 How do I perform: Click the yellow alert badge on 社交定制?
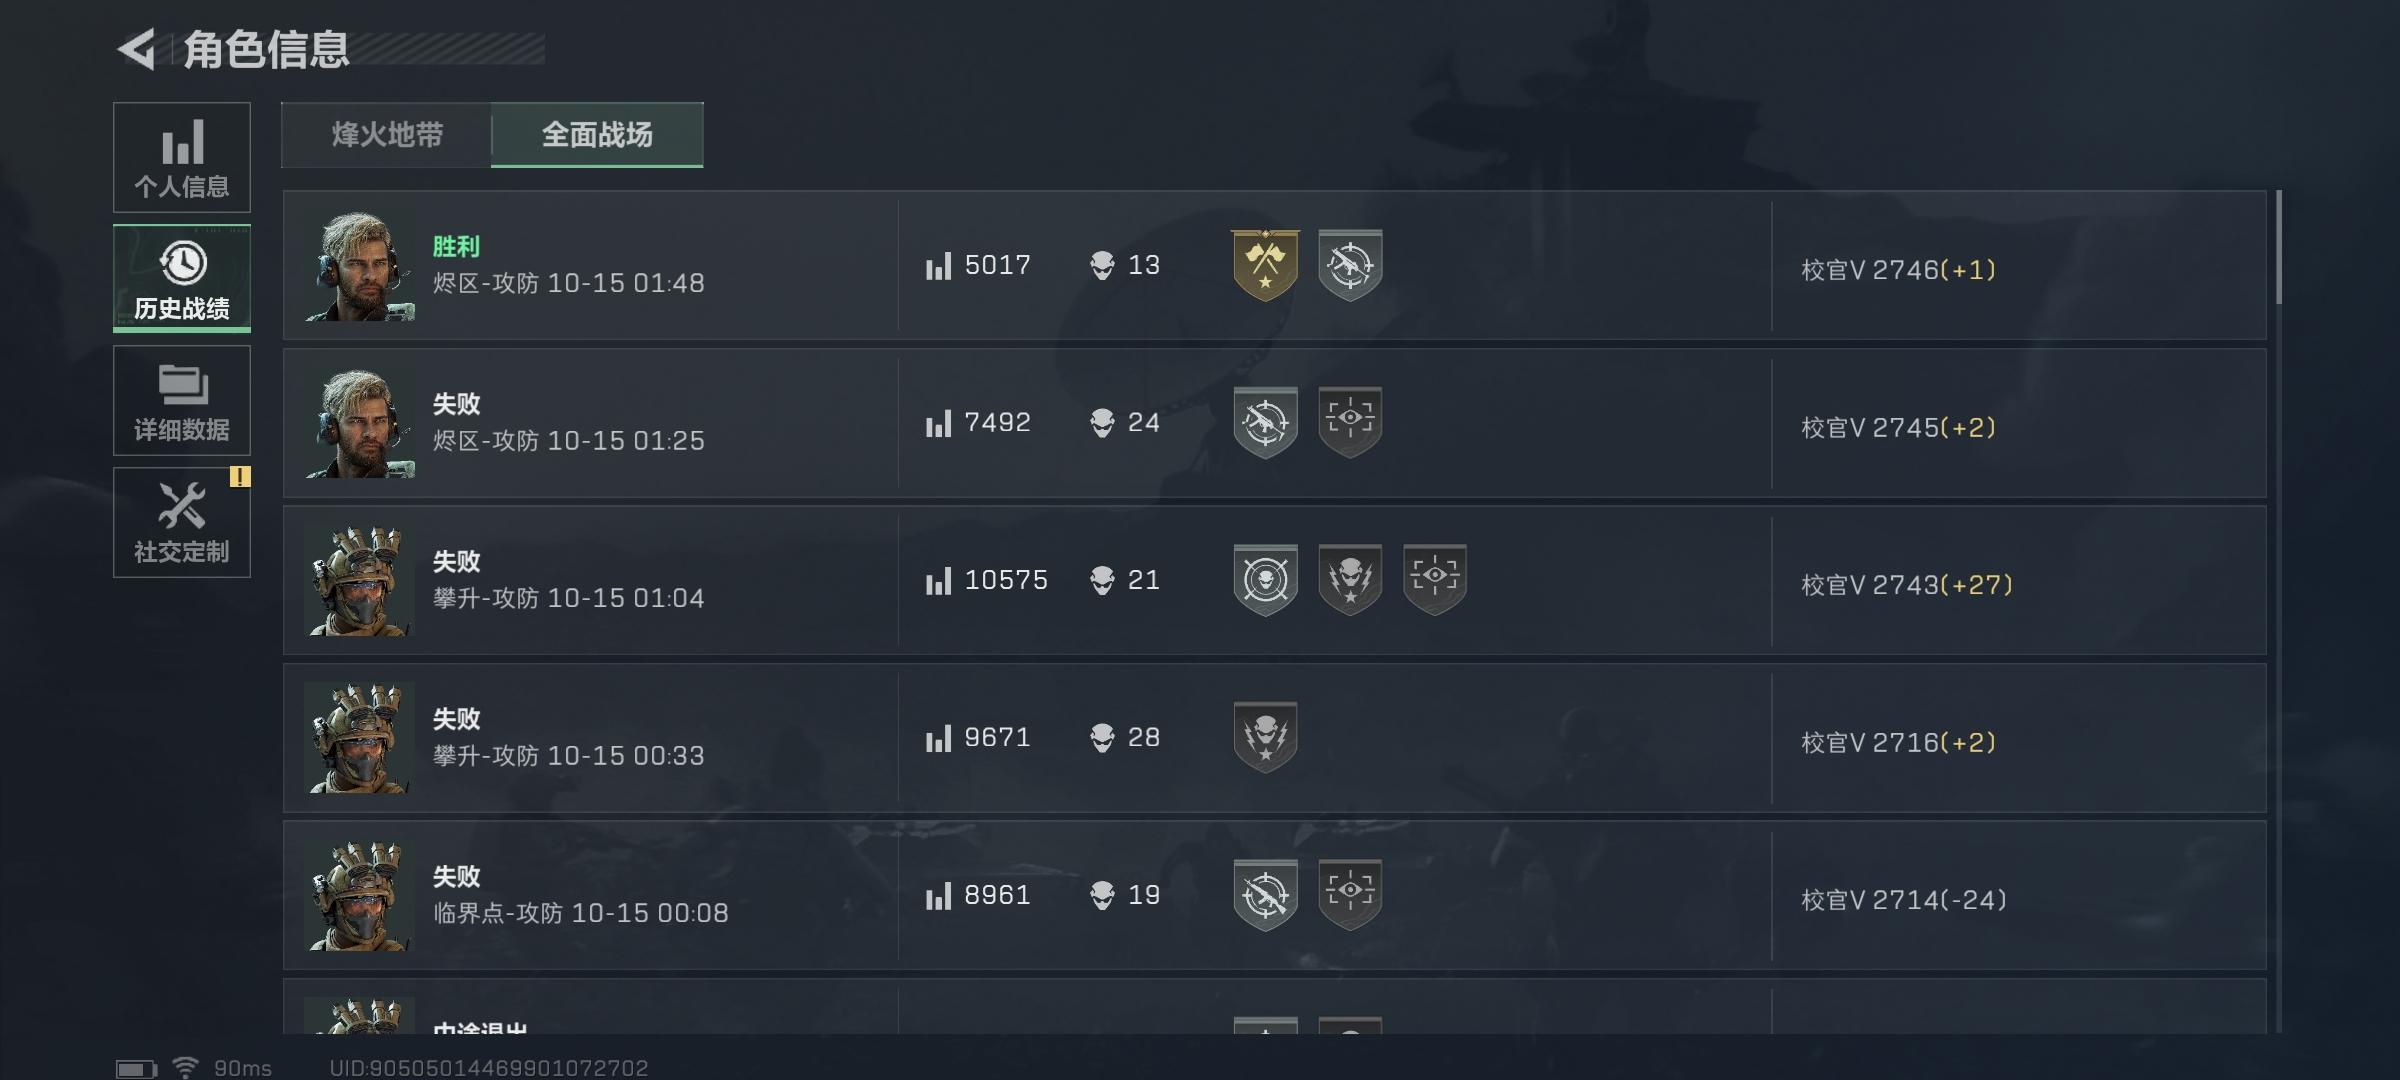tap(240, 477)
